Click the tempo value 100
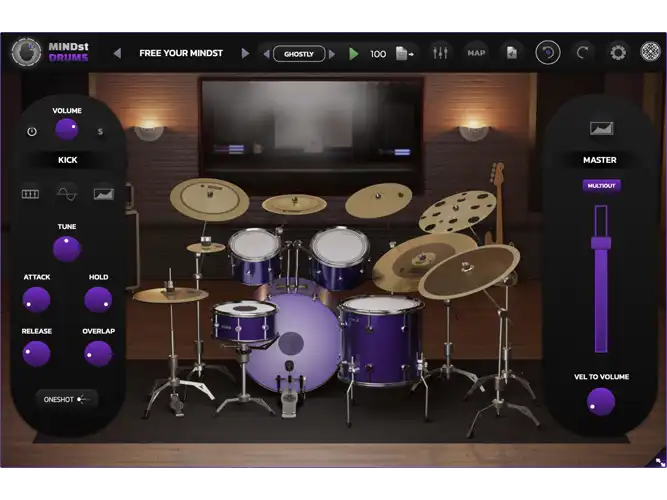667x500 pixels. coord(378,54)
